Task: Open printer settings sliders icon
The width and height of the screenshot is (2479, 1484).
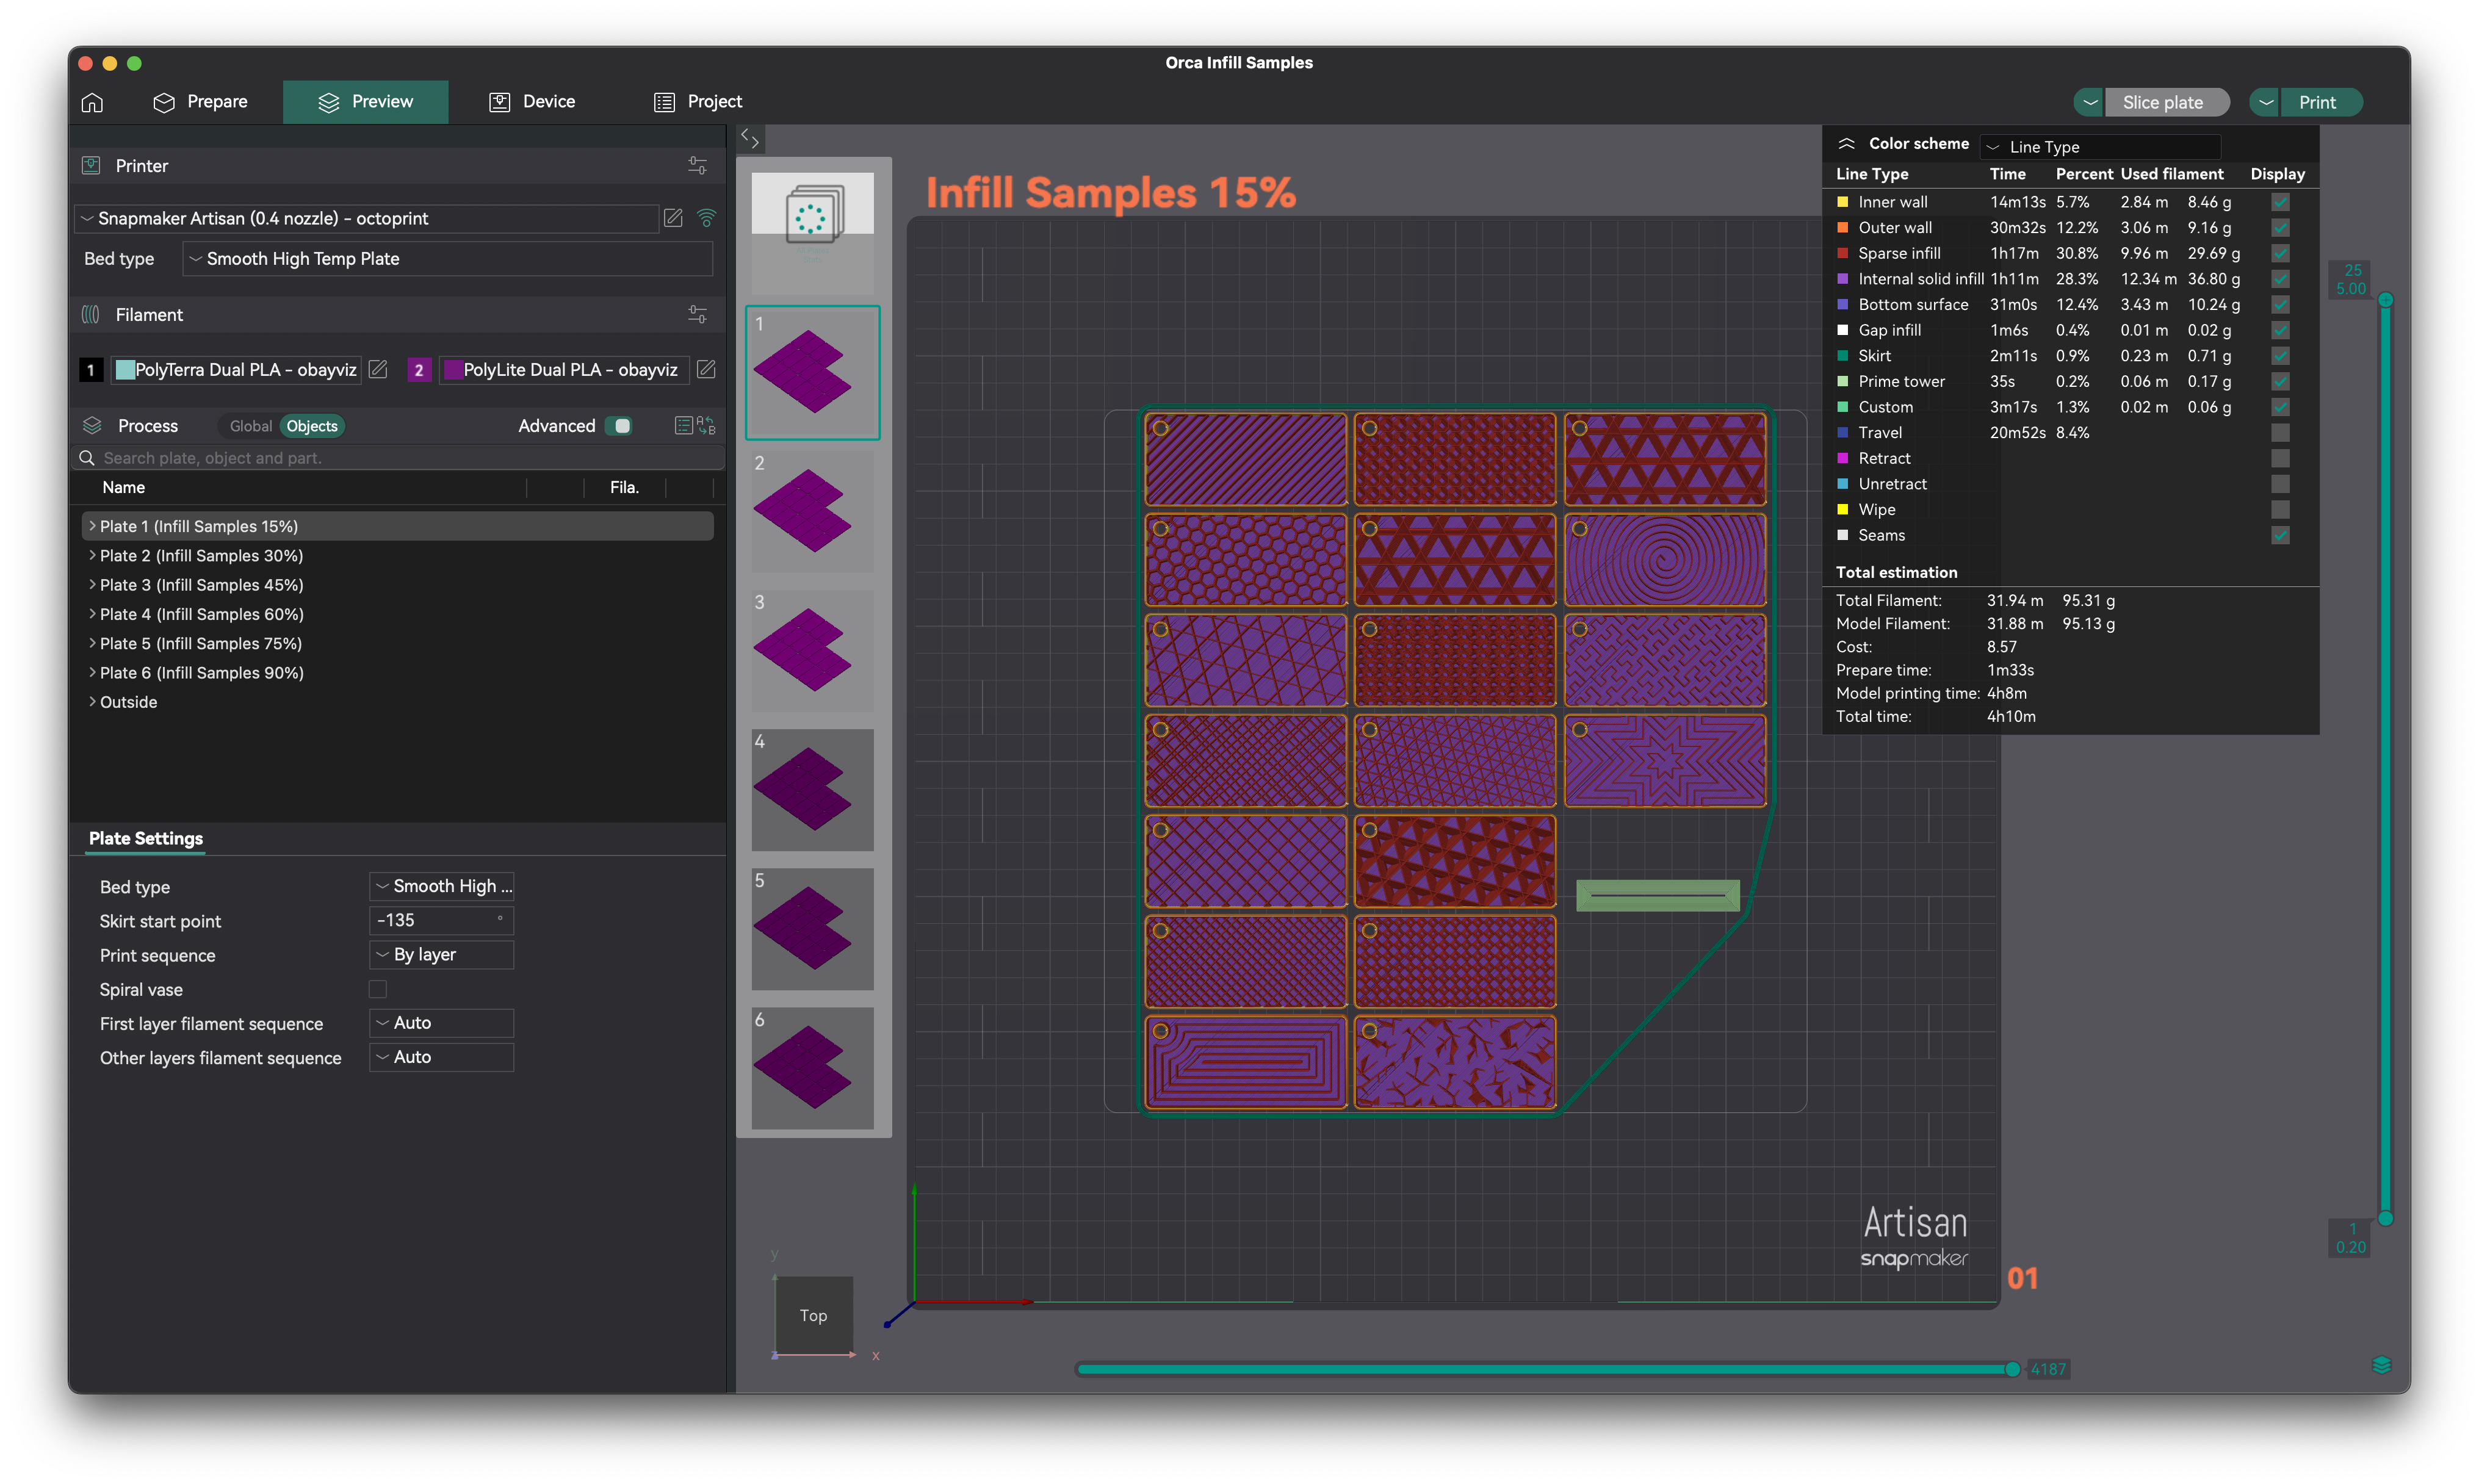Action: (x=697, y=166)
